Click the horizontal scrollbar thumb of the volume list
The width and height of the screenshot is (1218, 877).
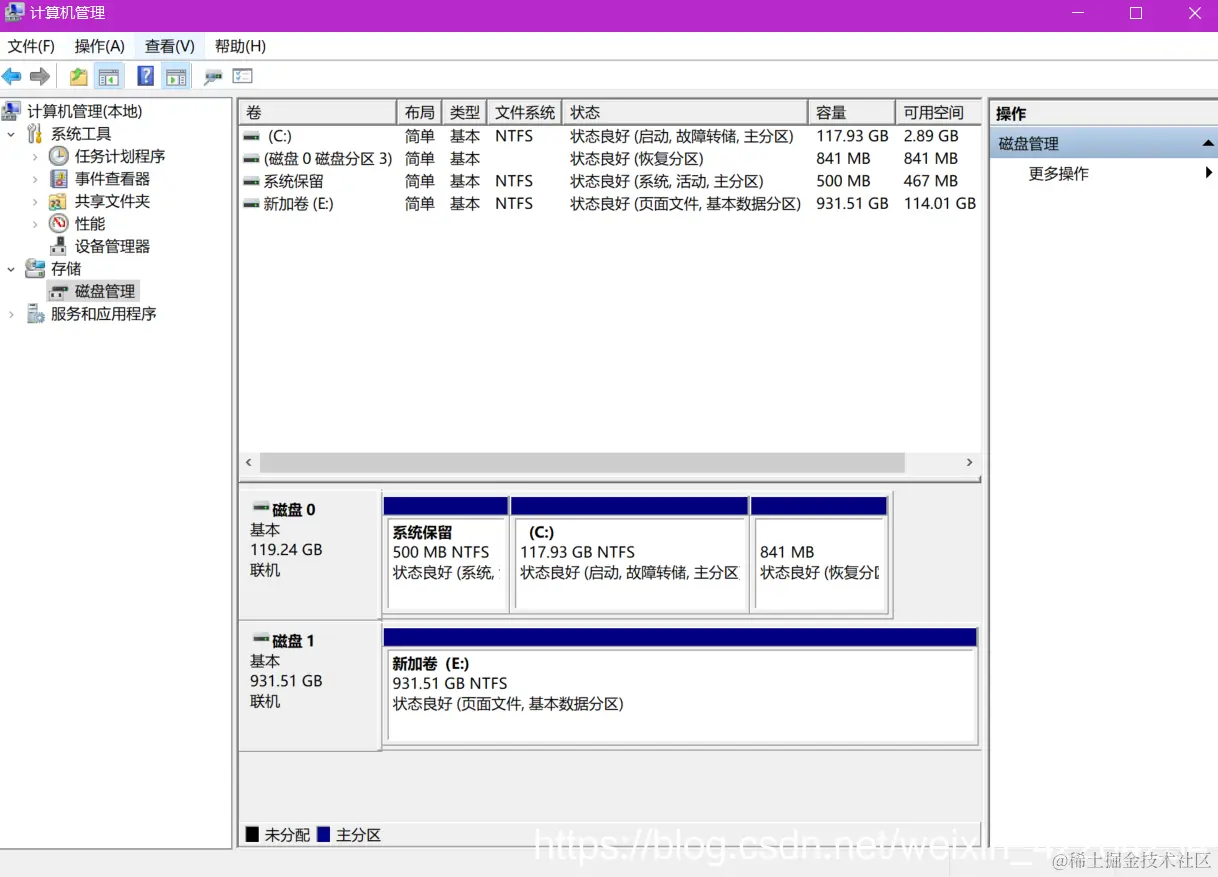pos(582,463)
